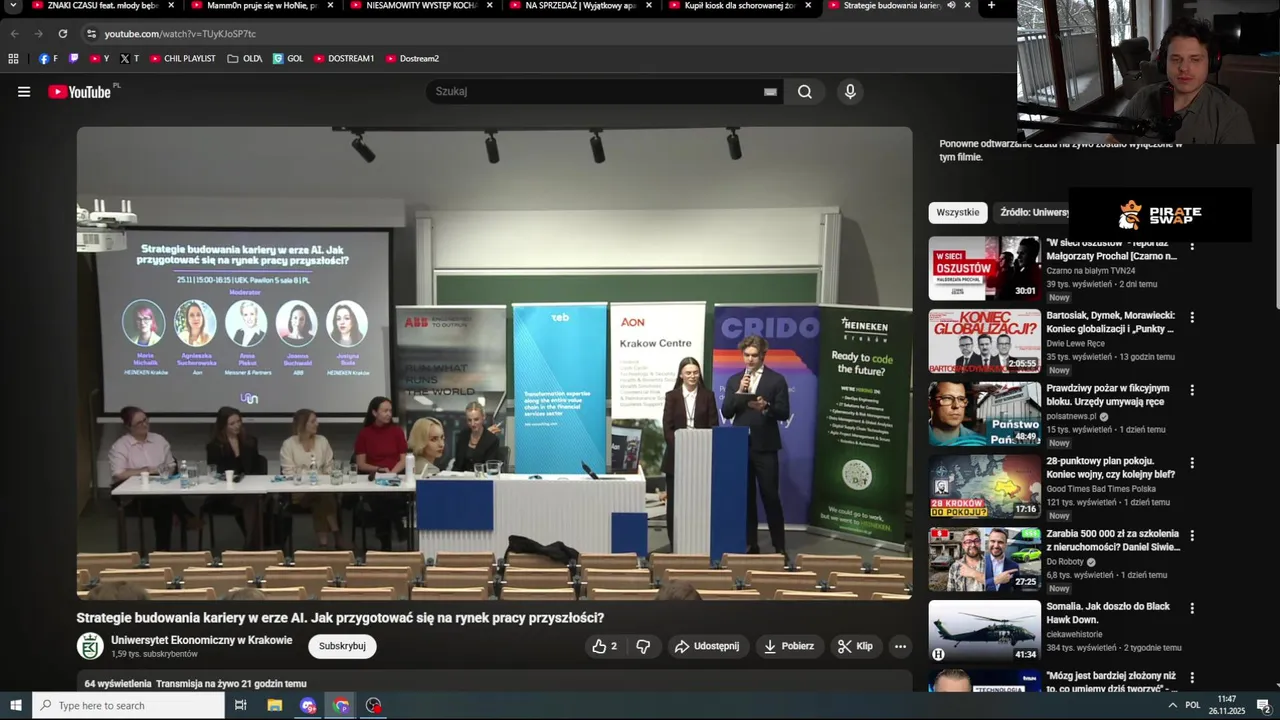Open CHIL PLAYLIST bookmark
Screen dimensions: 1280x720
182,59
